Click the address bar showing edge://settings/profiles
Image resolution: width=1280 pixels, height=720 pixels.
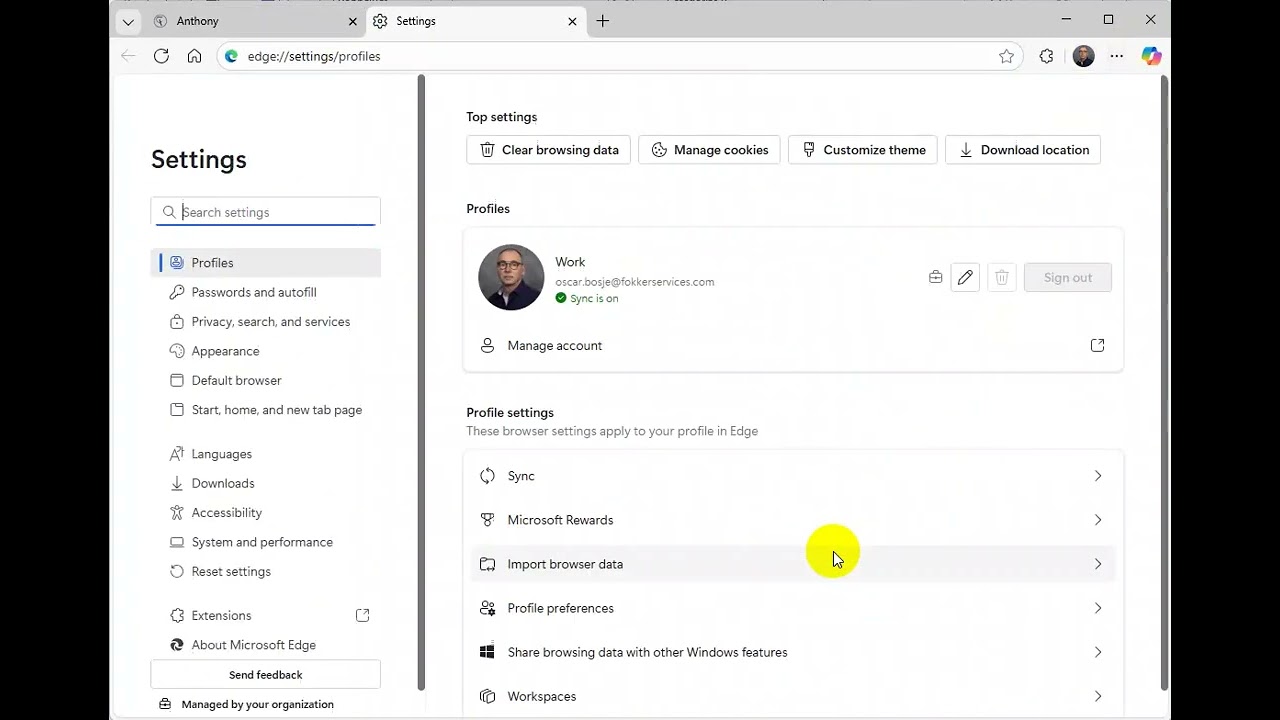[x=620, y=56]
